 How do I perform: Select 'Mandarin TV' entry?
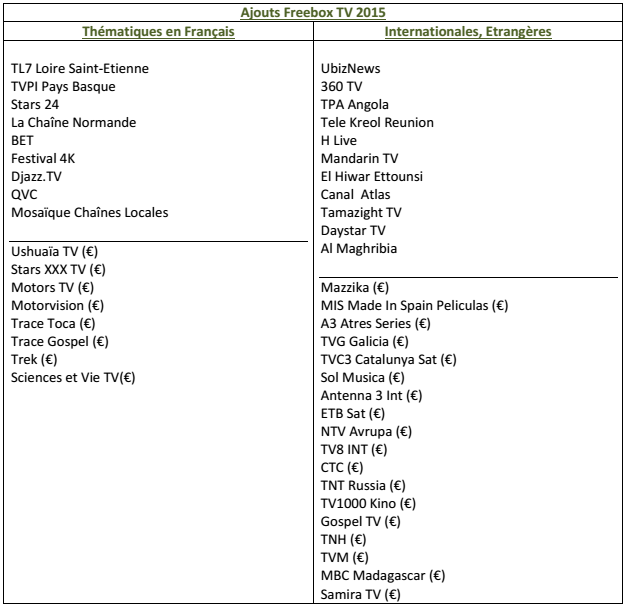pyautogui.click(x=359, y=158)
